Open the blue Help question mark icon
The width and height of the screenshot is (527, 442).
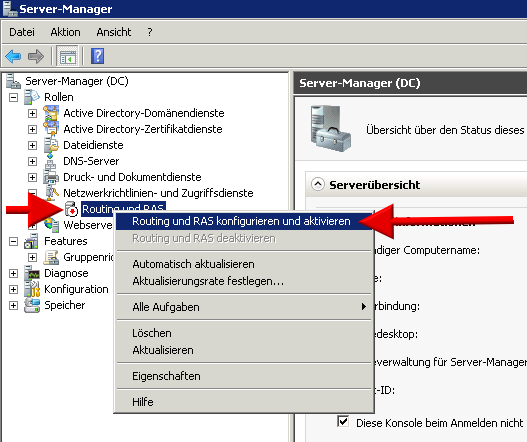tap(97, 56)
